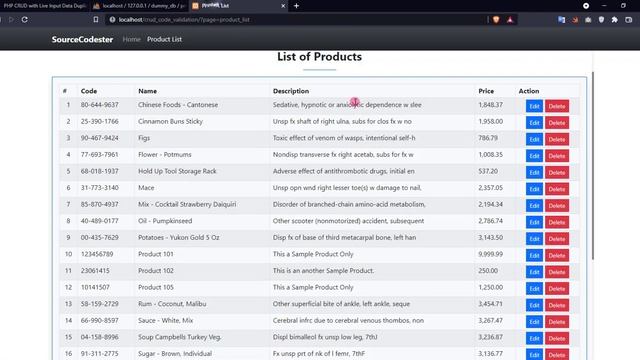Delete the Mace product

557,189
